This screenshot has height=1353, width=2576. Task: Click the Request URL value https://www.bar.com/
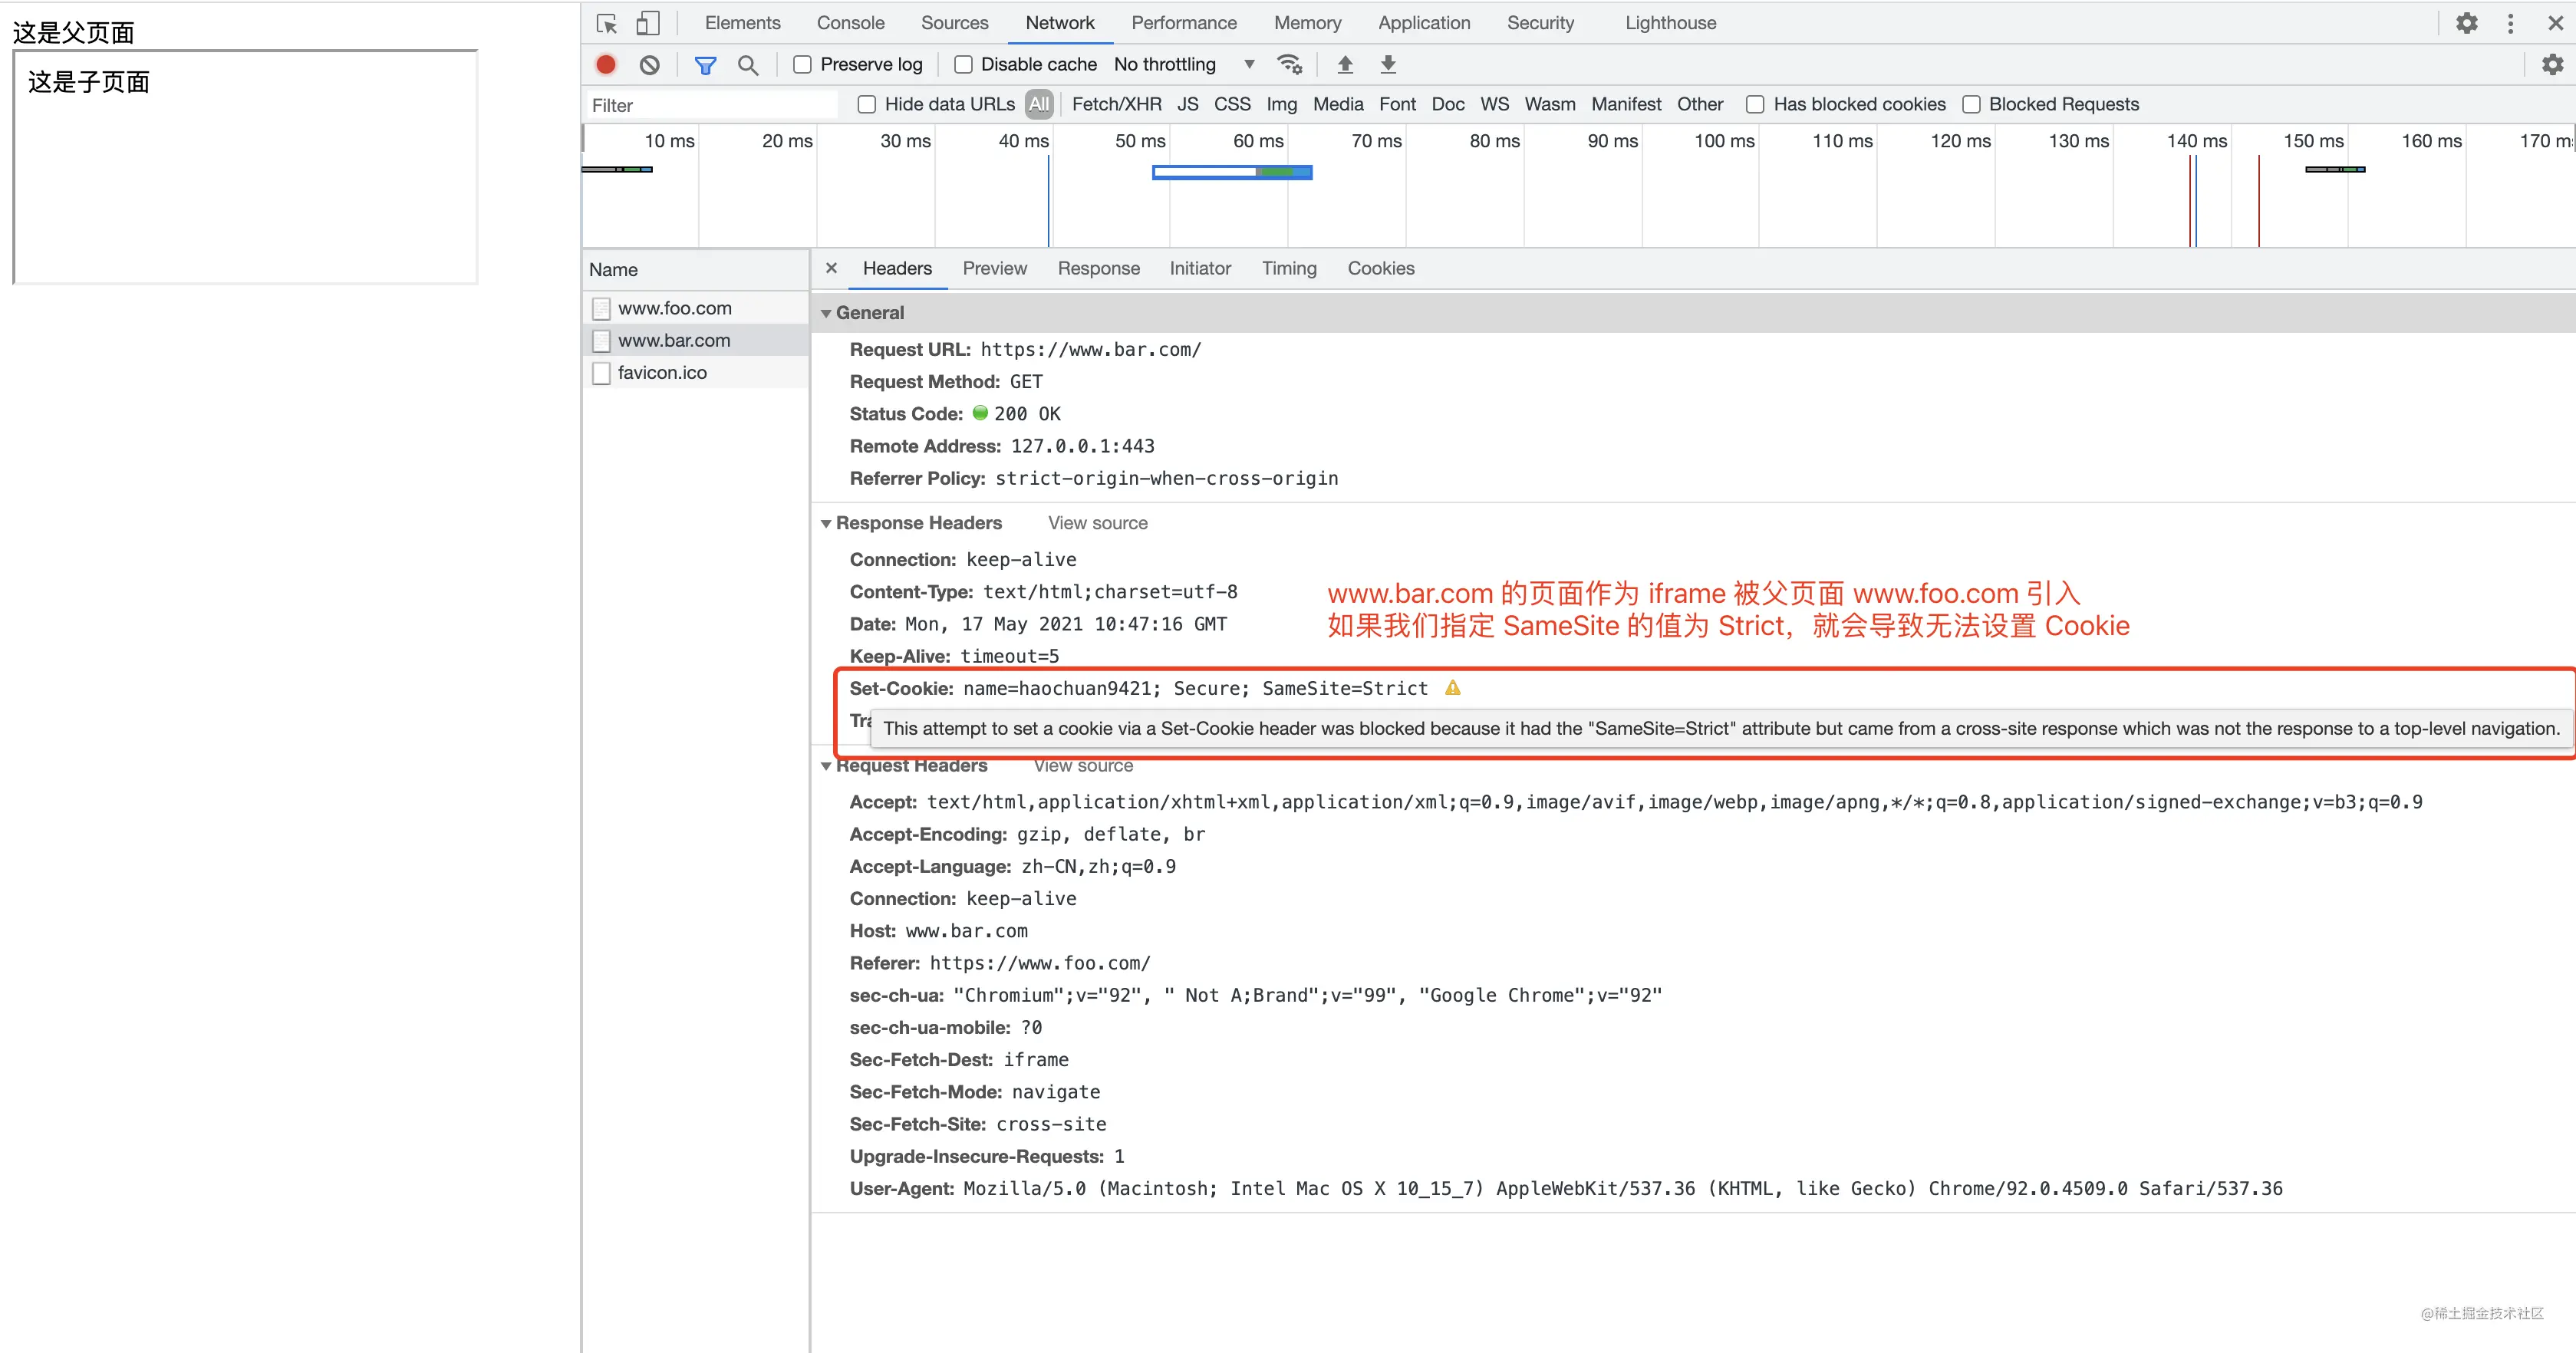[1090, 350]
